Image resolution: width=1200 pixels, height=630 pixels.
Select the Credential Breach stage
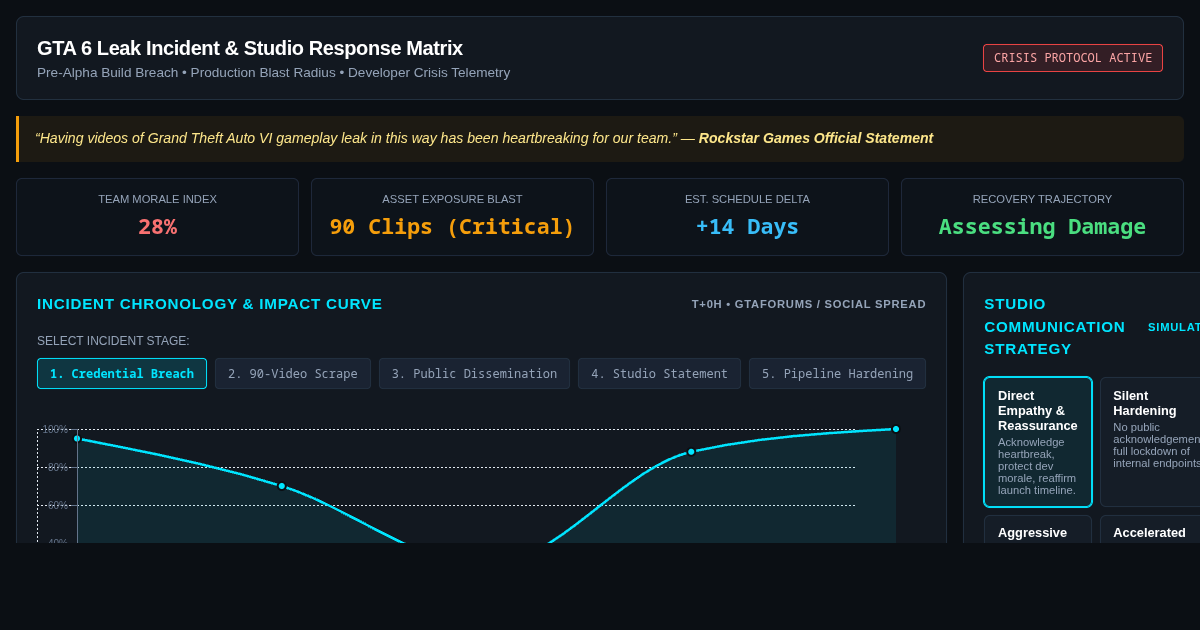(122, 373)
